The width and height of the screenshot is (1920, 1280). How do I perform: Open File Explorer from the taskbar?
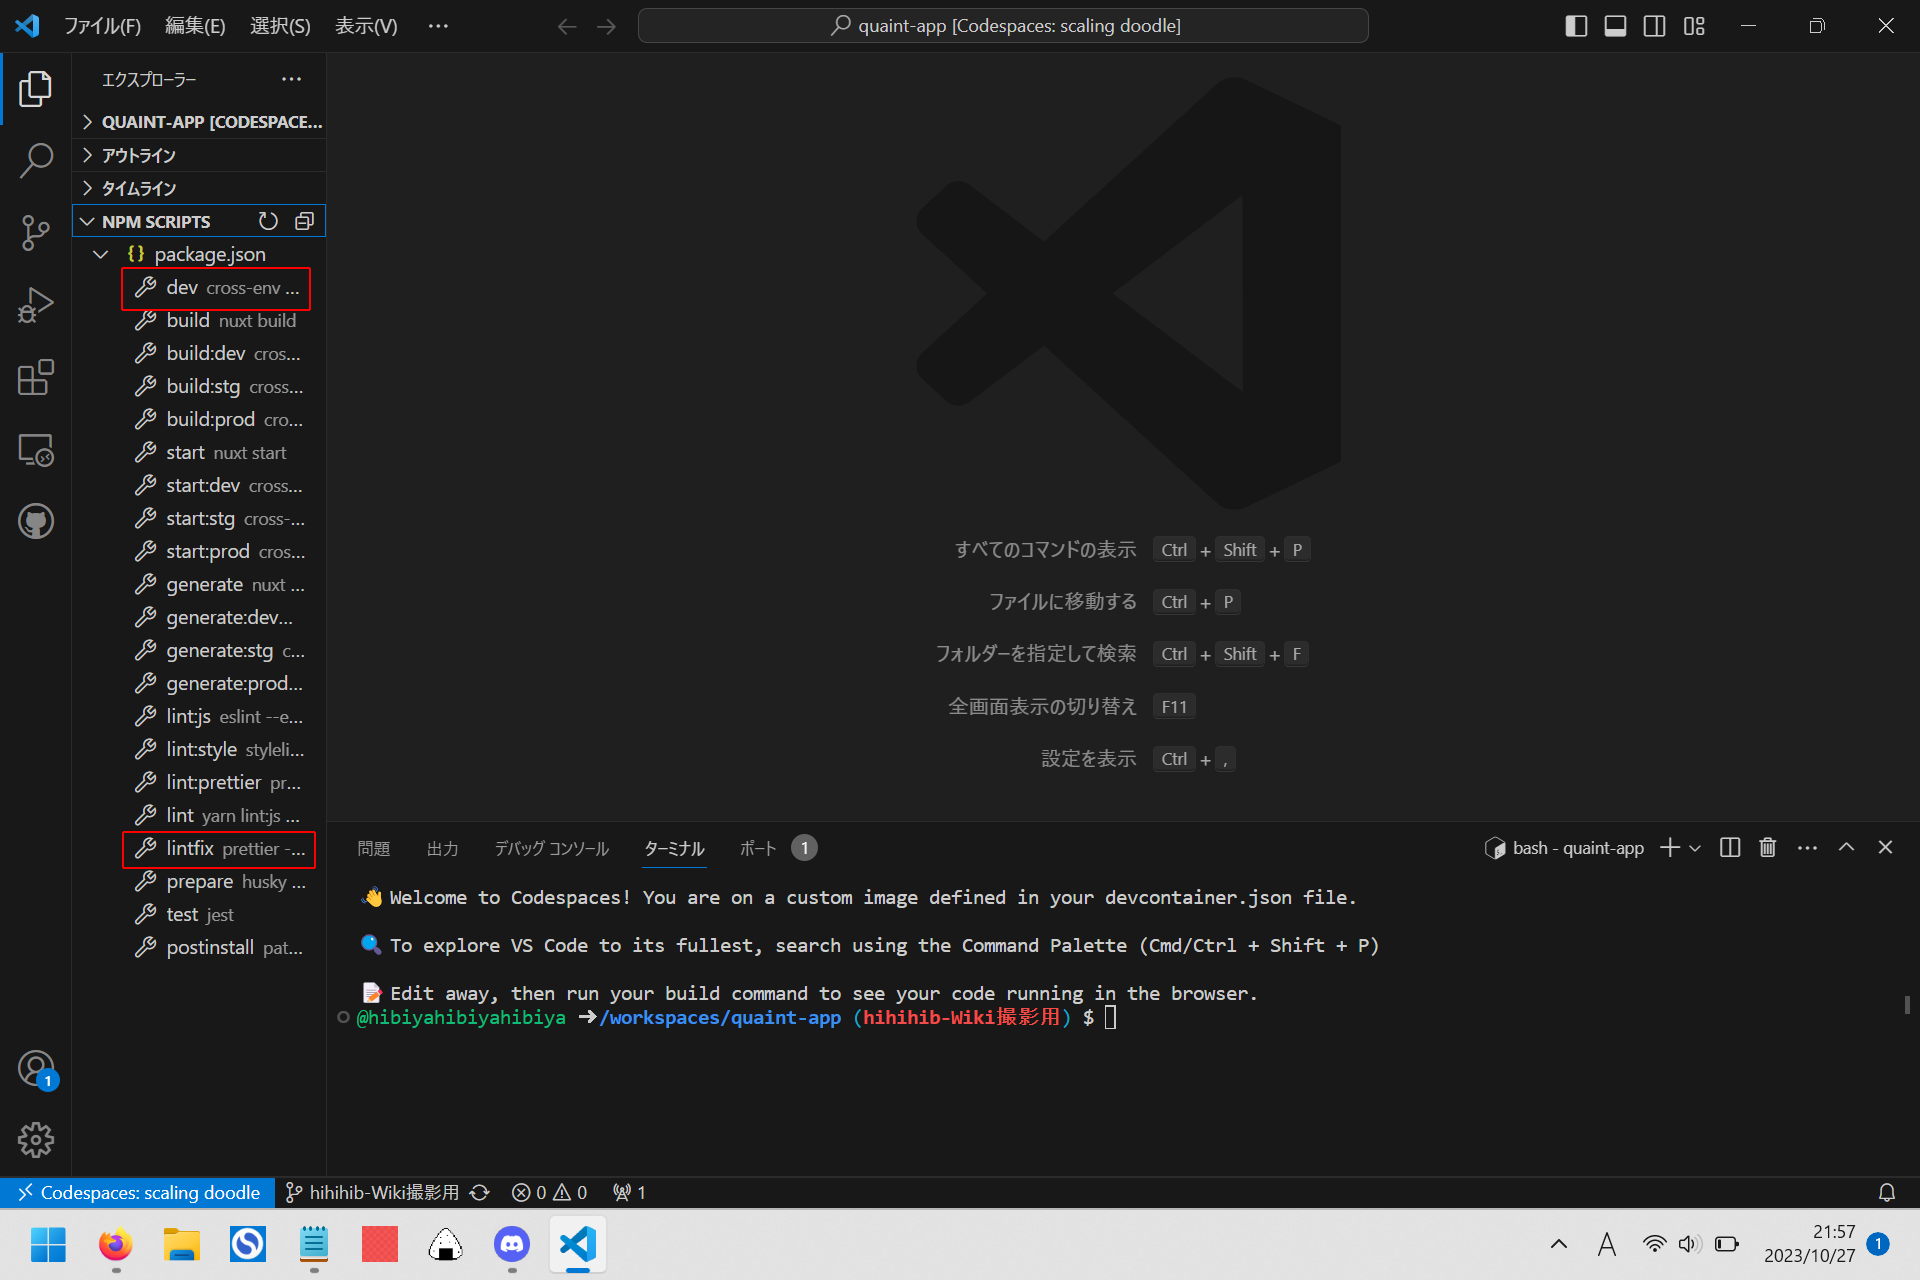[181, 1244]
